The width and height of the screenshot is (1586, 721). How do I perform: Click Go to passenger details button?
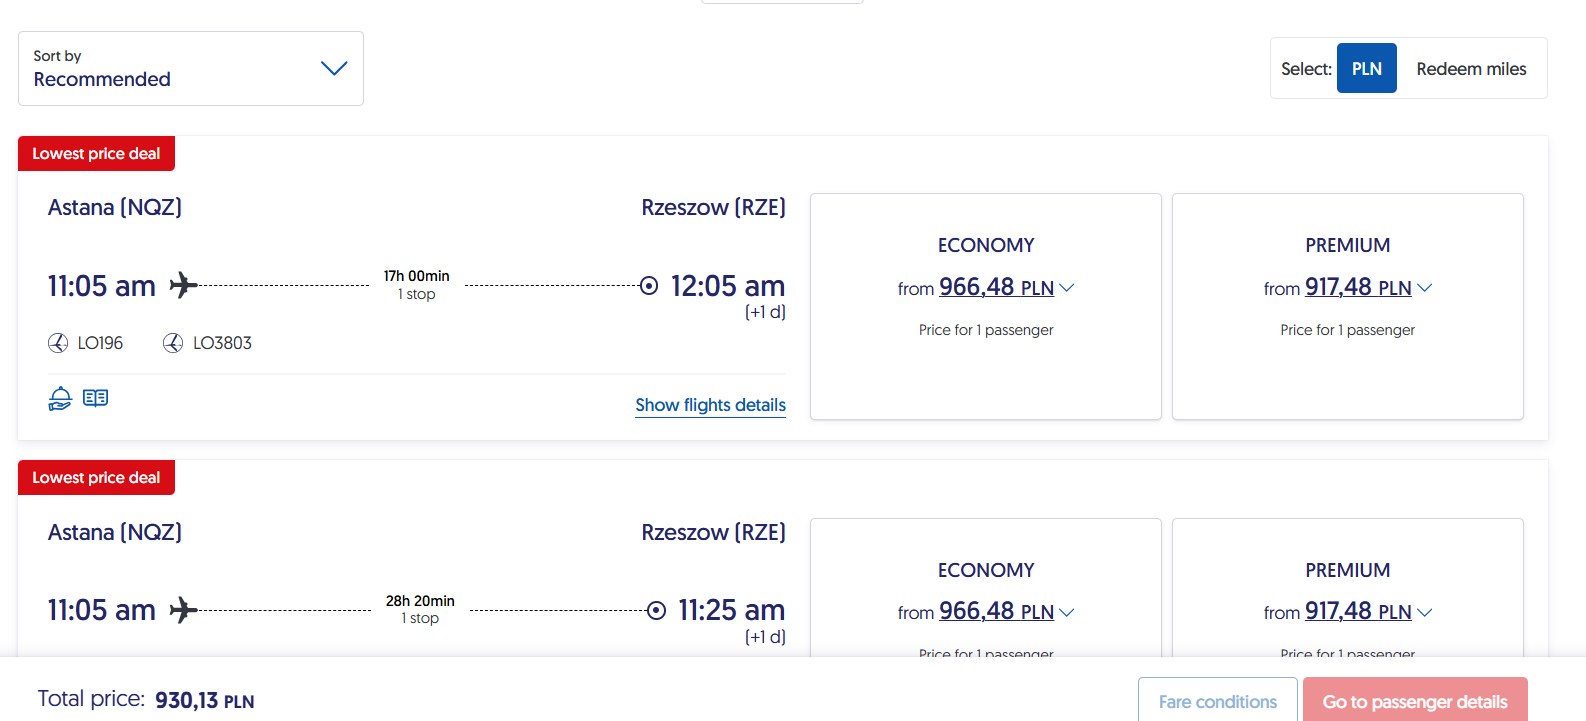pyautogui.click(x=1415, y=700)
